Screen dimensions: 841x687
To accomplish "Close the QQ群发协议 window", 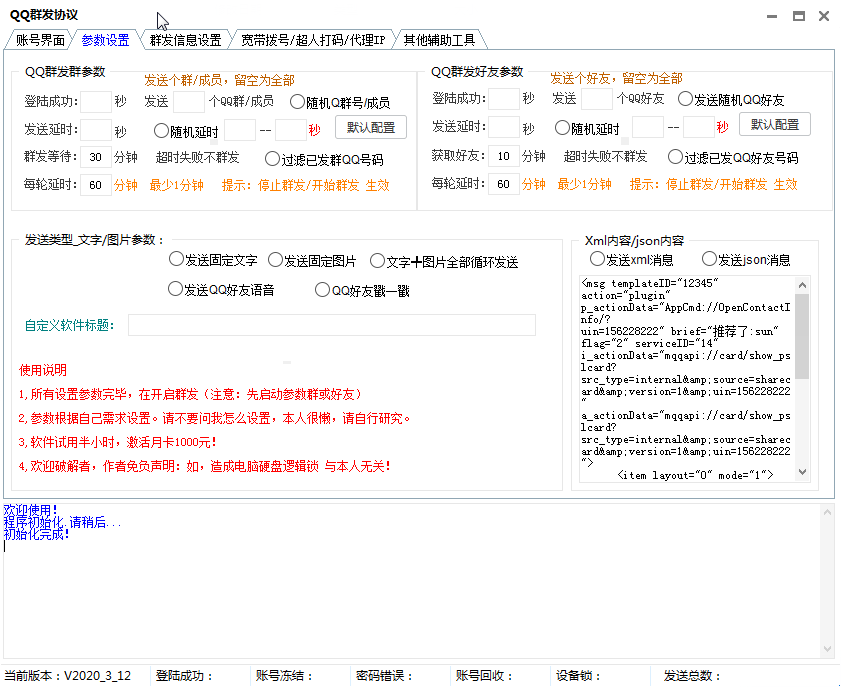I will (x=824, y=17).
